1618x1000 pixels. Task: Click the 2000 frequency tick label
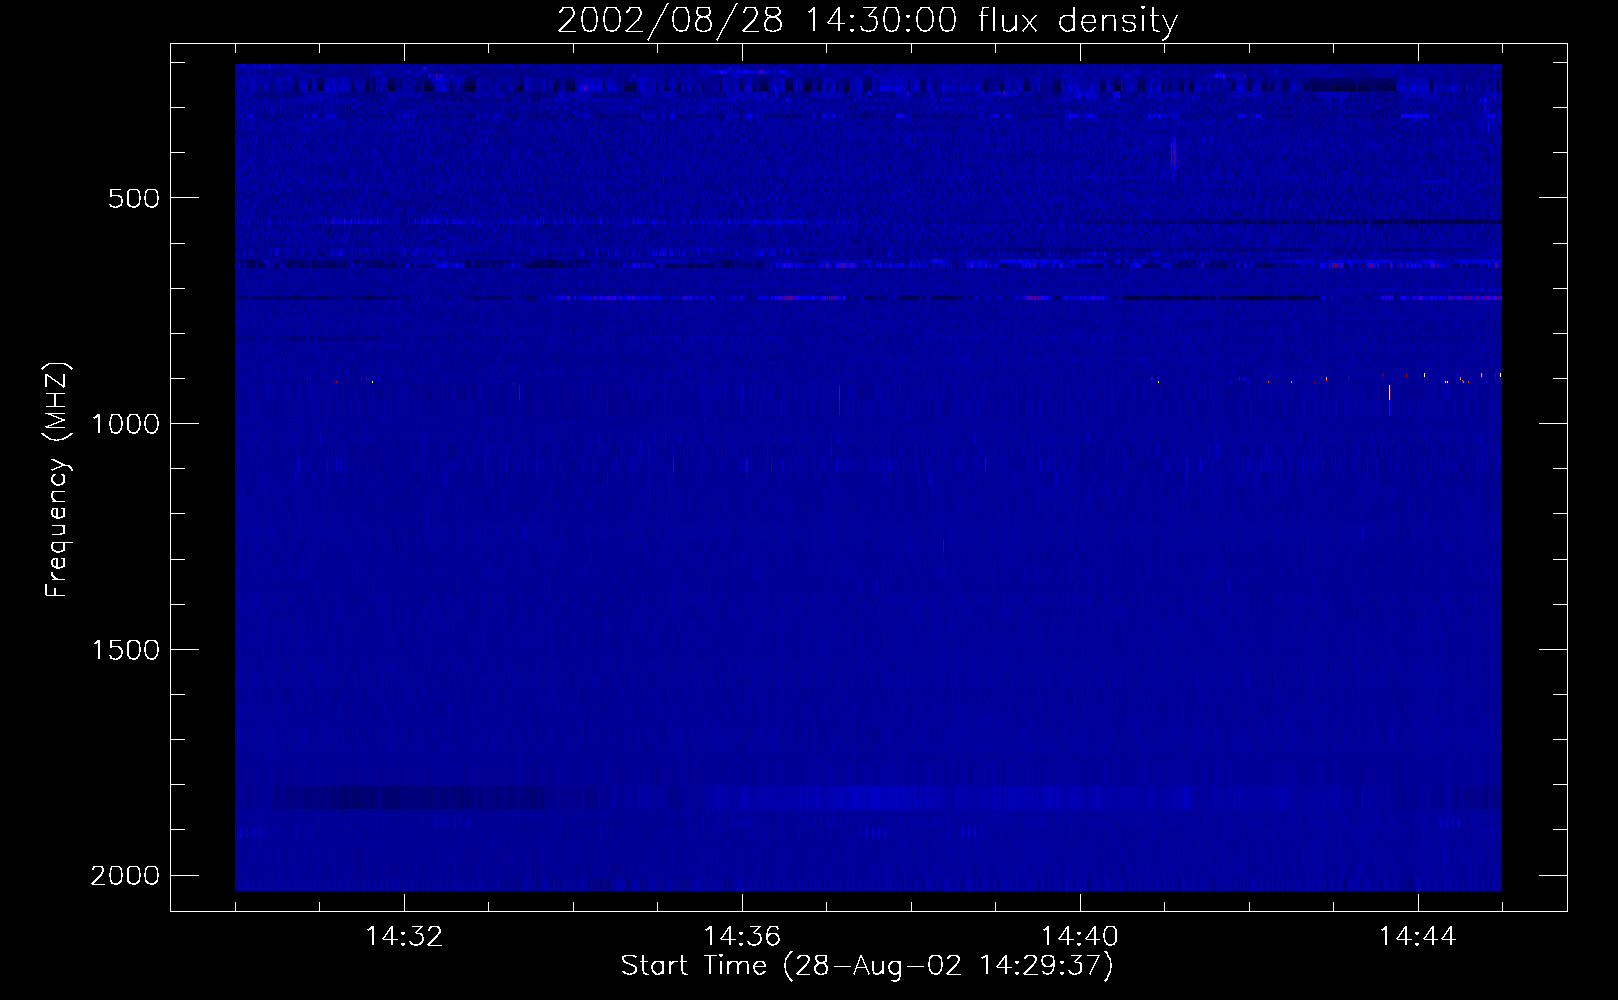click(125, 876)
